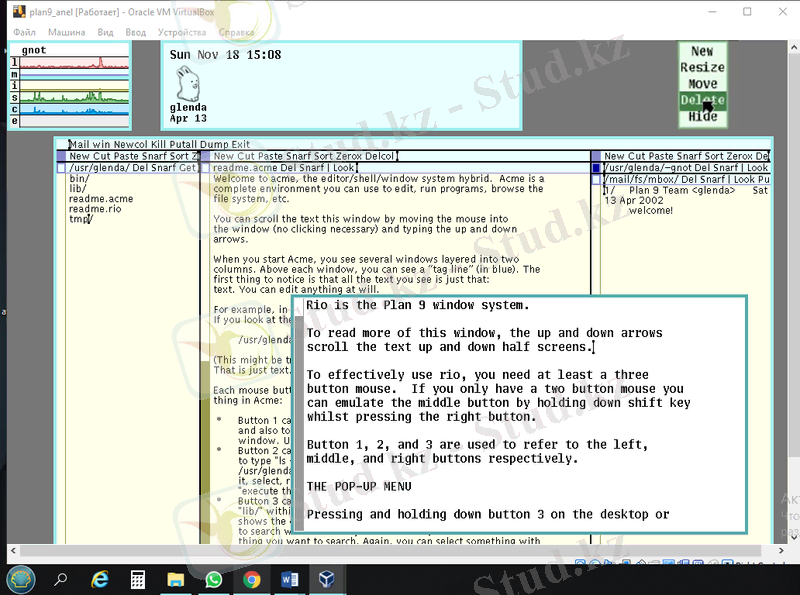Open Google Chrome from the taskbar
800x595 pixels.
(x=251, y=578)
